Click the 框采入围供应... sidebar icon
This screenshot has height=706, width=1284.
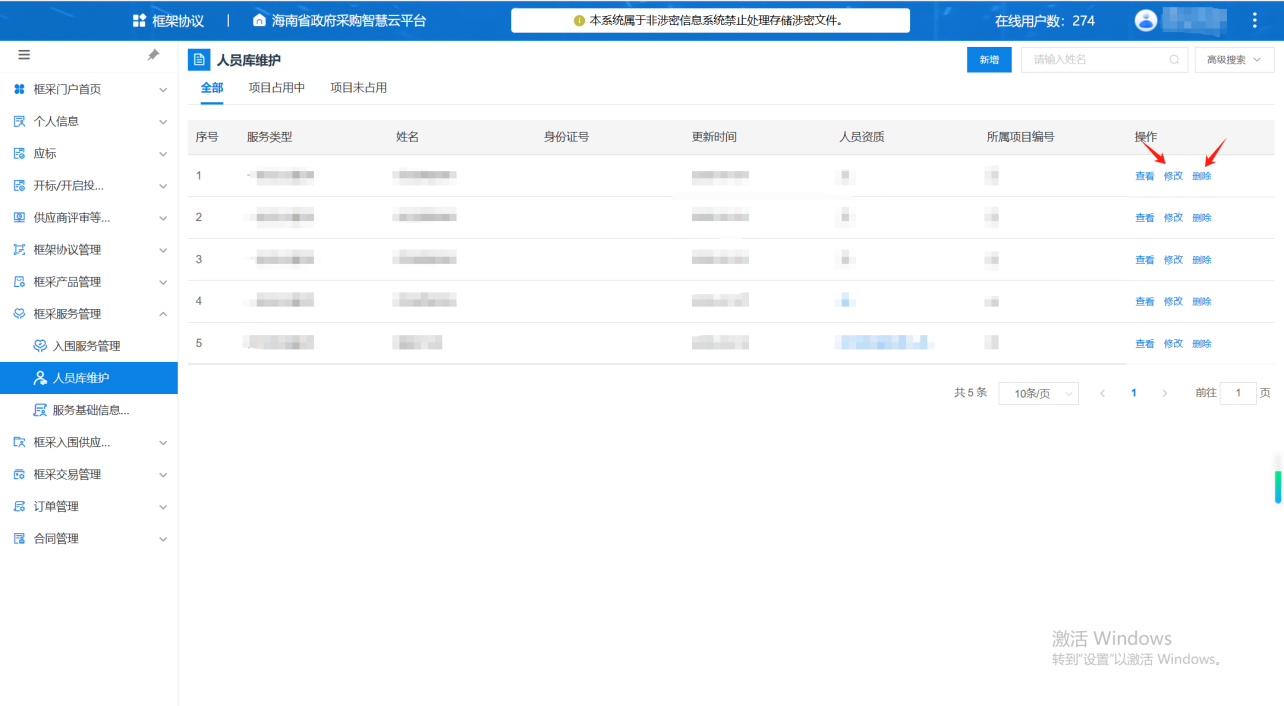19,442
